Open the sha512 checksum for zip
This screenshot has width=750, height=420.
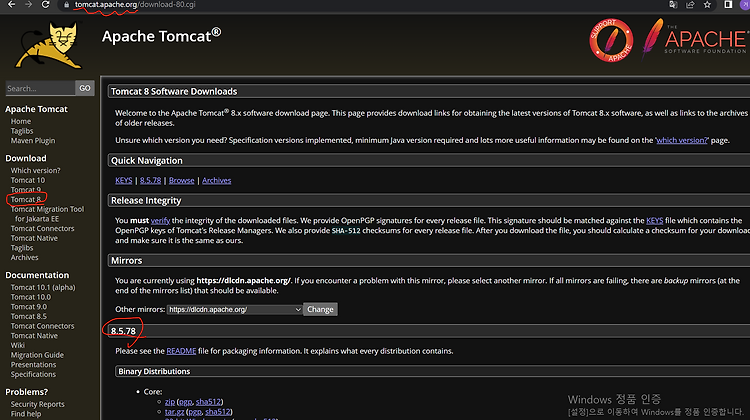208,402
